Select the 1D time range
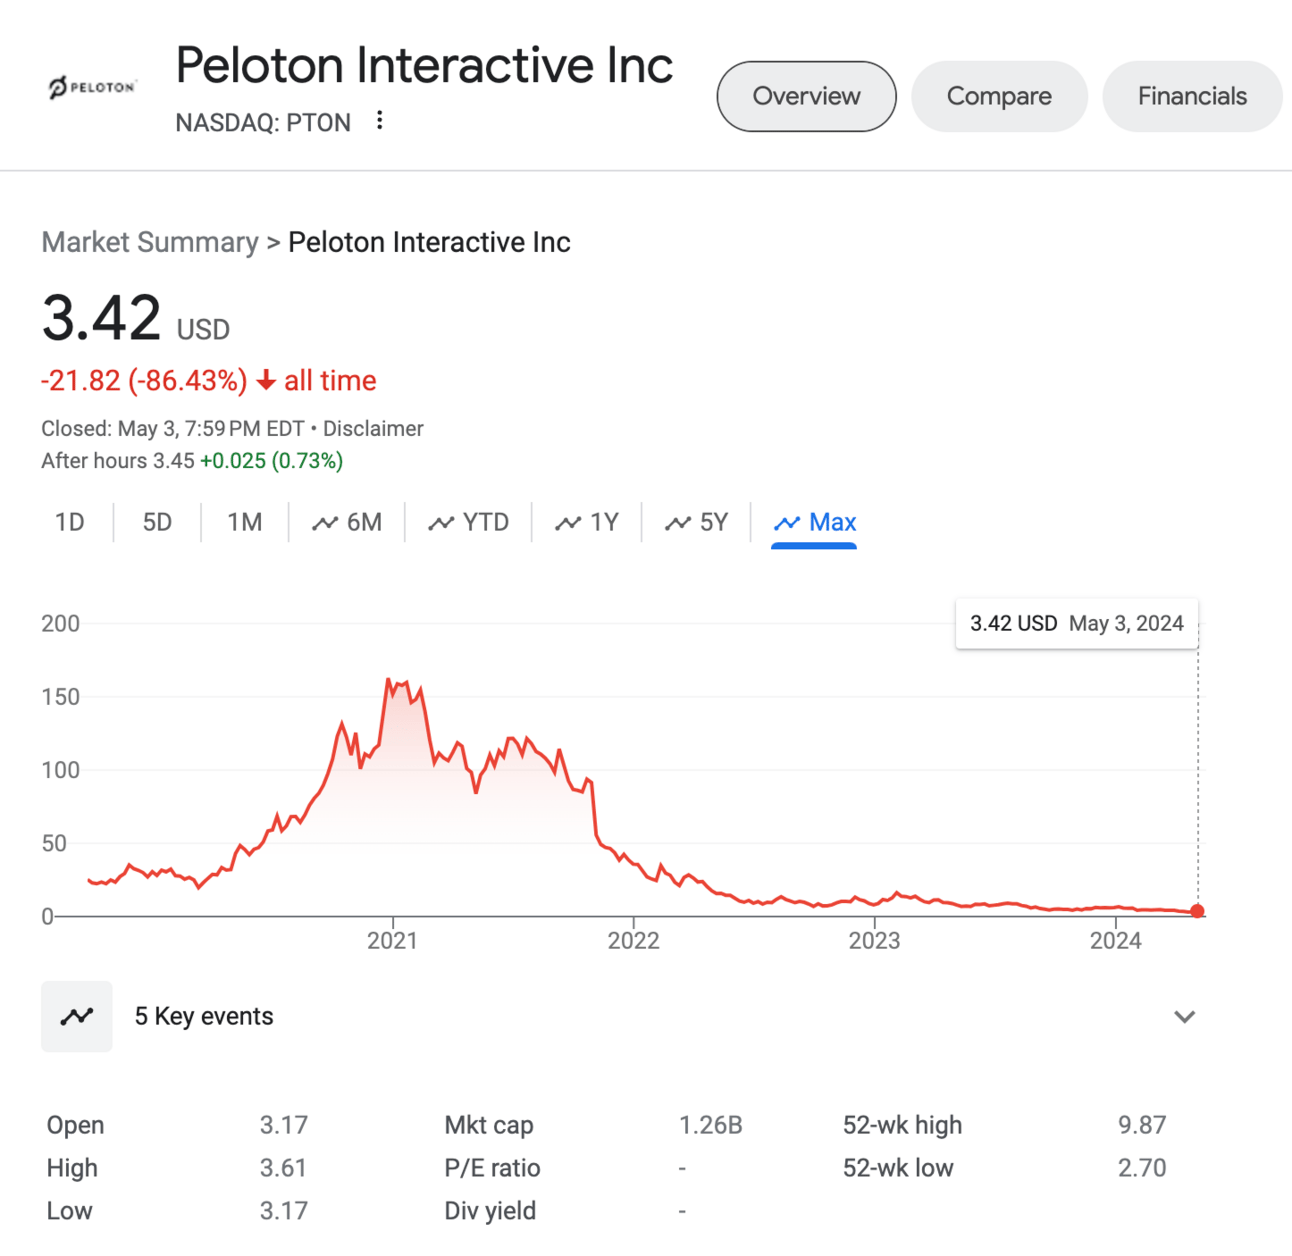Viewport: 1292px width, 1256px height. (70, 522)
